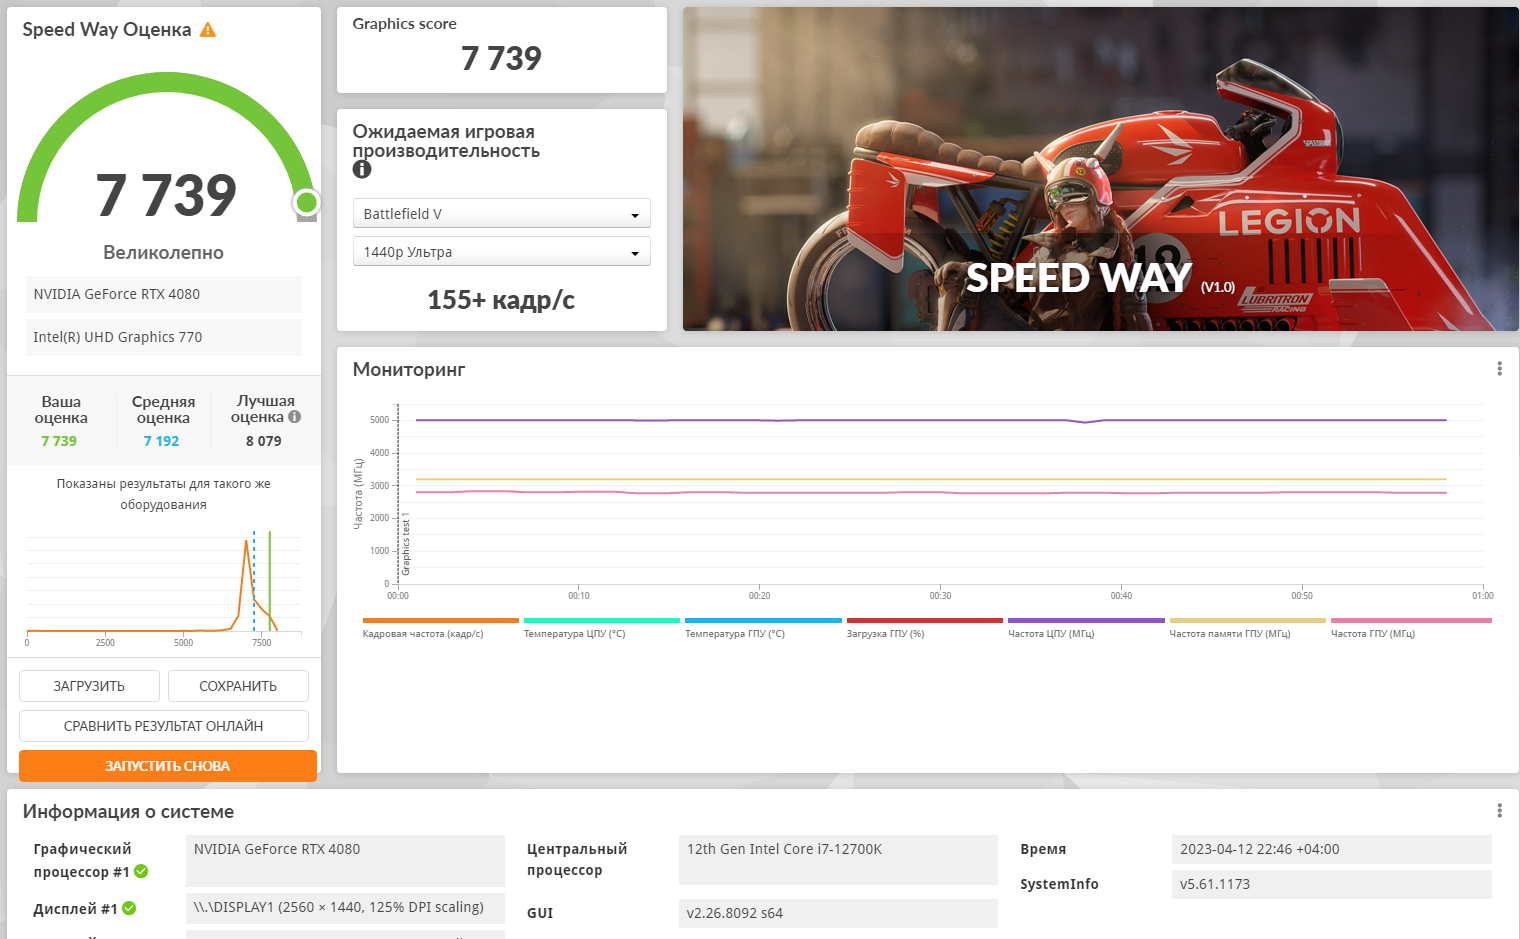The height and width of the screenshot is (939, 1520).
Task: Toggle the Температура ГПУ (°C) legend series
Action: point(763,629)
